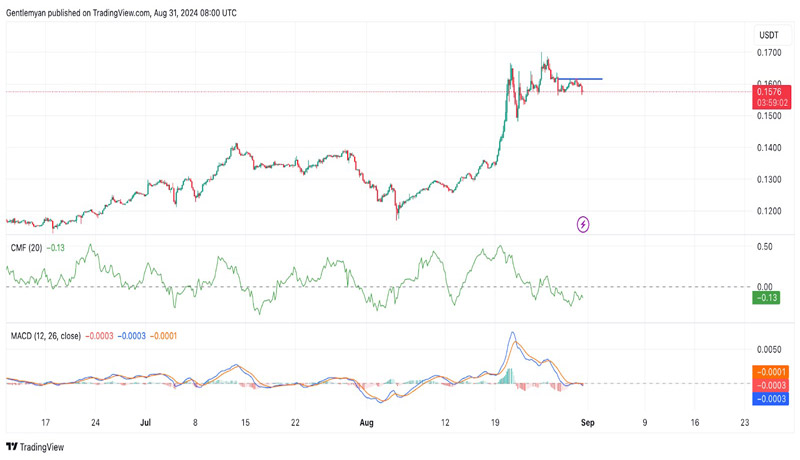This screenshot has width=800, height=460.
Task: Click the 24 date label on time axis
Action: [x=95, y=423]
